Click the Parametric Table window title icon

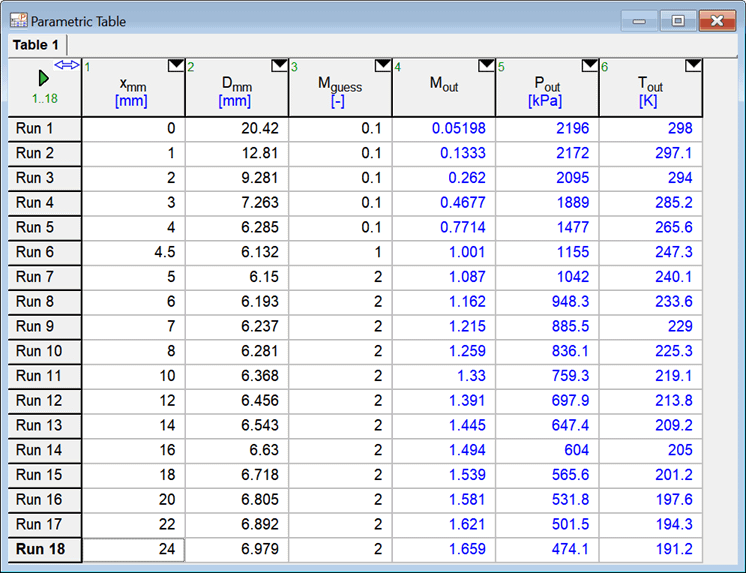click(x=17, y=20)
